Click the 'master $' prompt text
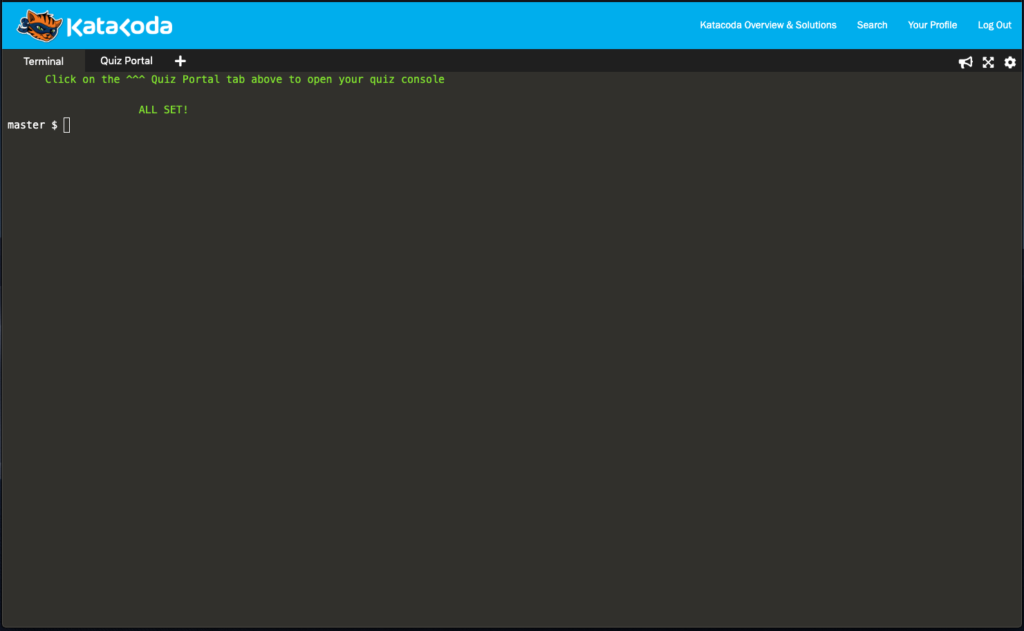 coord(31,125)
